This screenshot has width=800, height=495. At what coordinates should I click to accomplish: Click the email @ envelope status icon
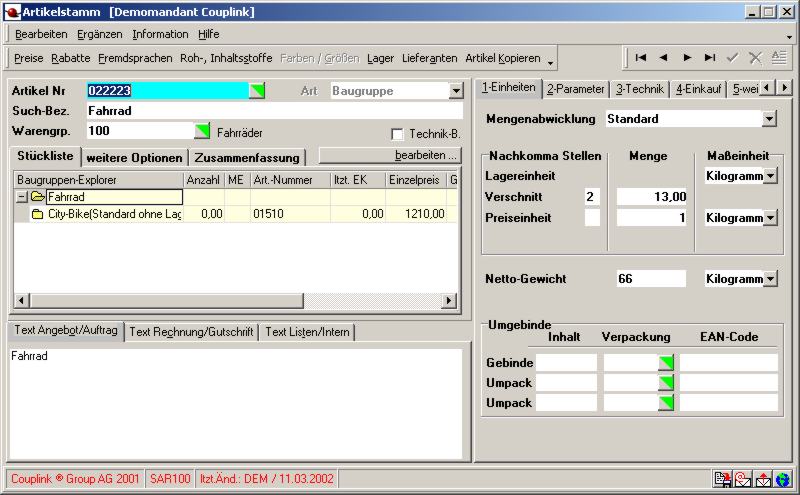[743, 479]
